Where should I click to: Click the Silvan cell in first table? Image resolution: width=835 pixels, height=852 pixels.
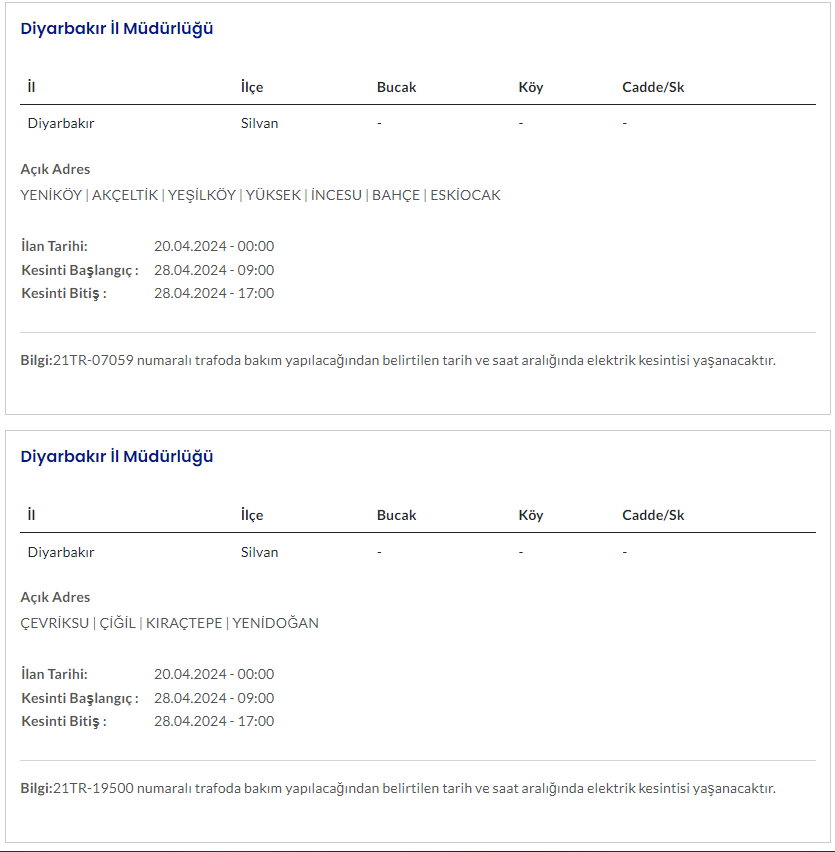259,124
